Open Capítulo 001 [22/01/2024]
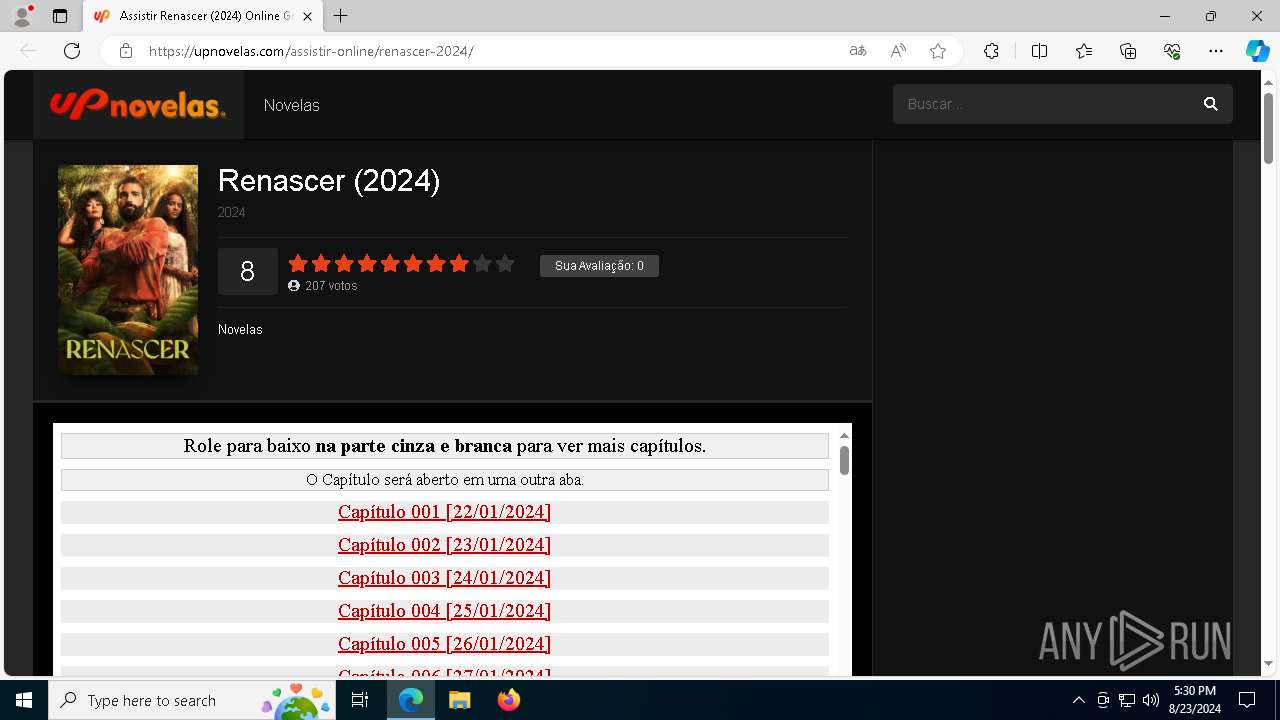 click(444, 512)
